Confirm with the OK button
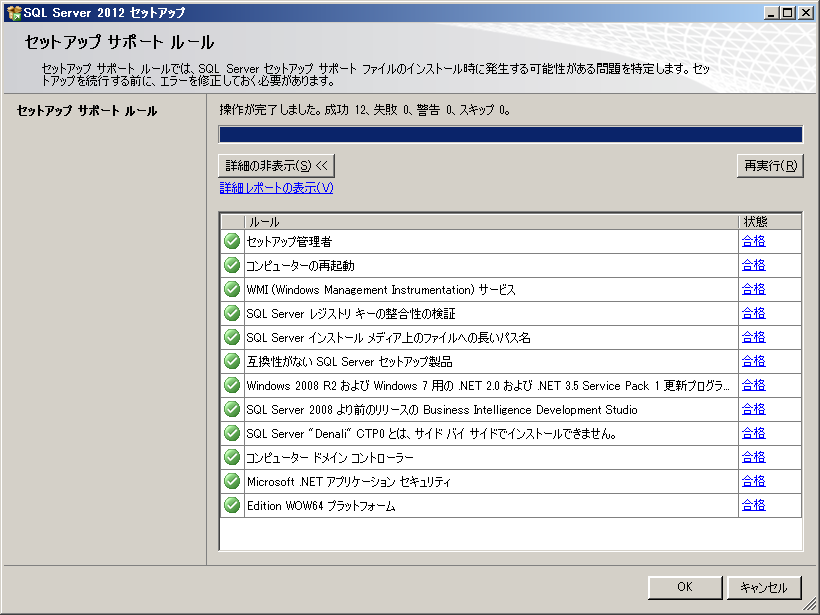Screen dimensions: 820x615 (x=684, y=587)
